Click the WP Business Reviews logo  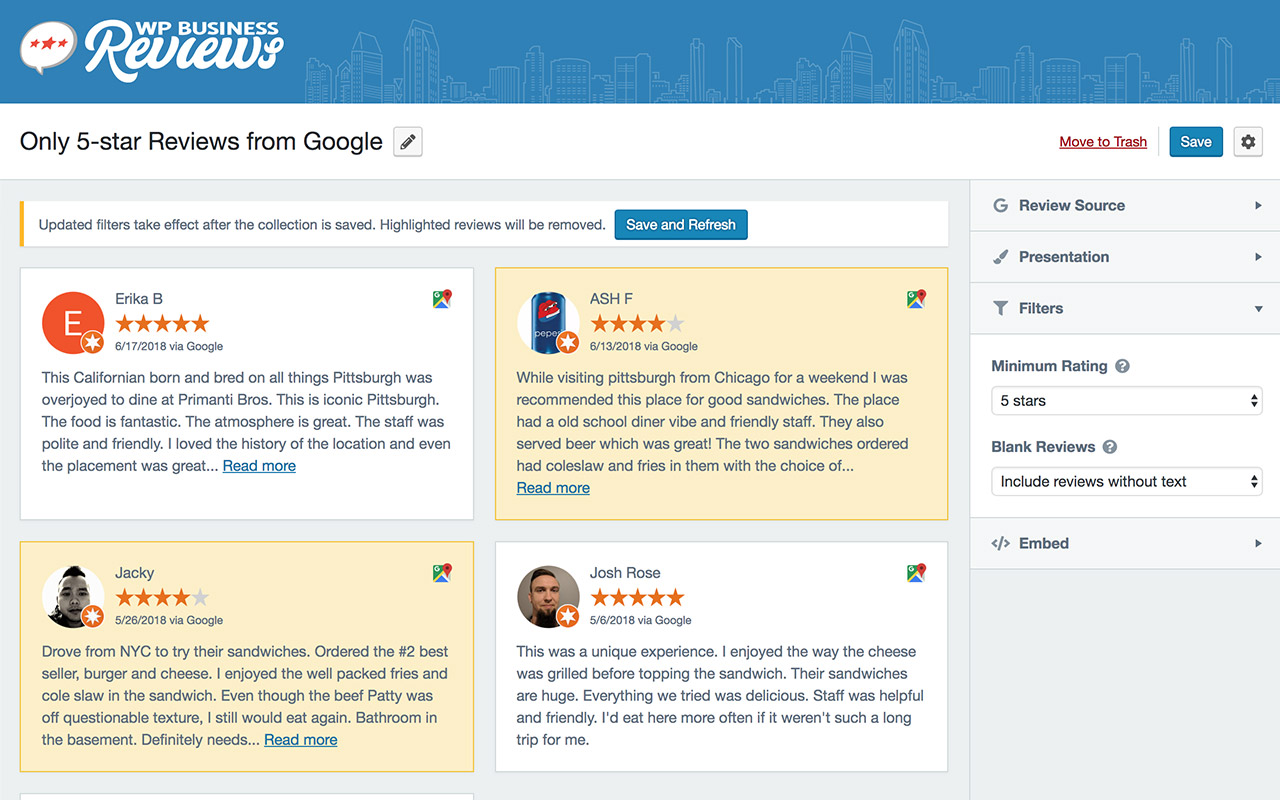click(152, 49)
